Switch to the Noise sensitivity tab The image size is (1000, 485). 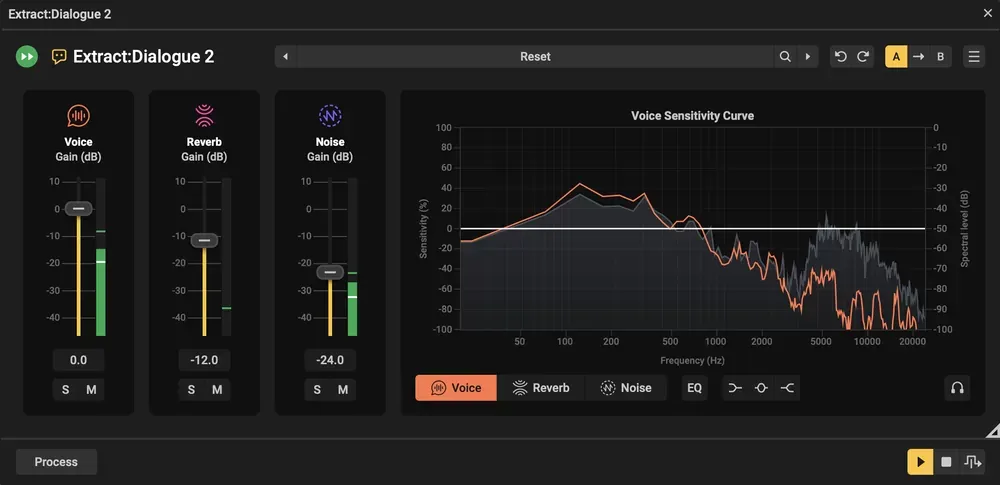coord(626,388)
